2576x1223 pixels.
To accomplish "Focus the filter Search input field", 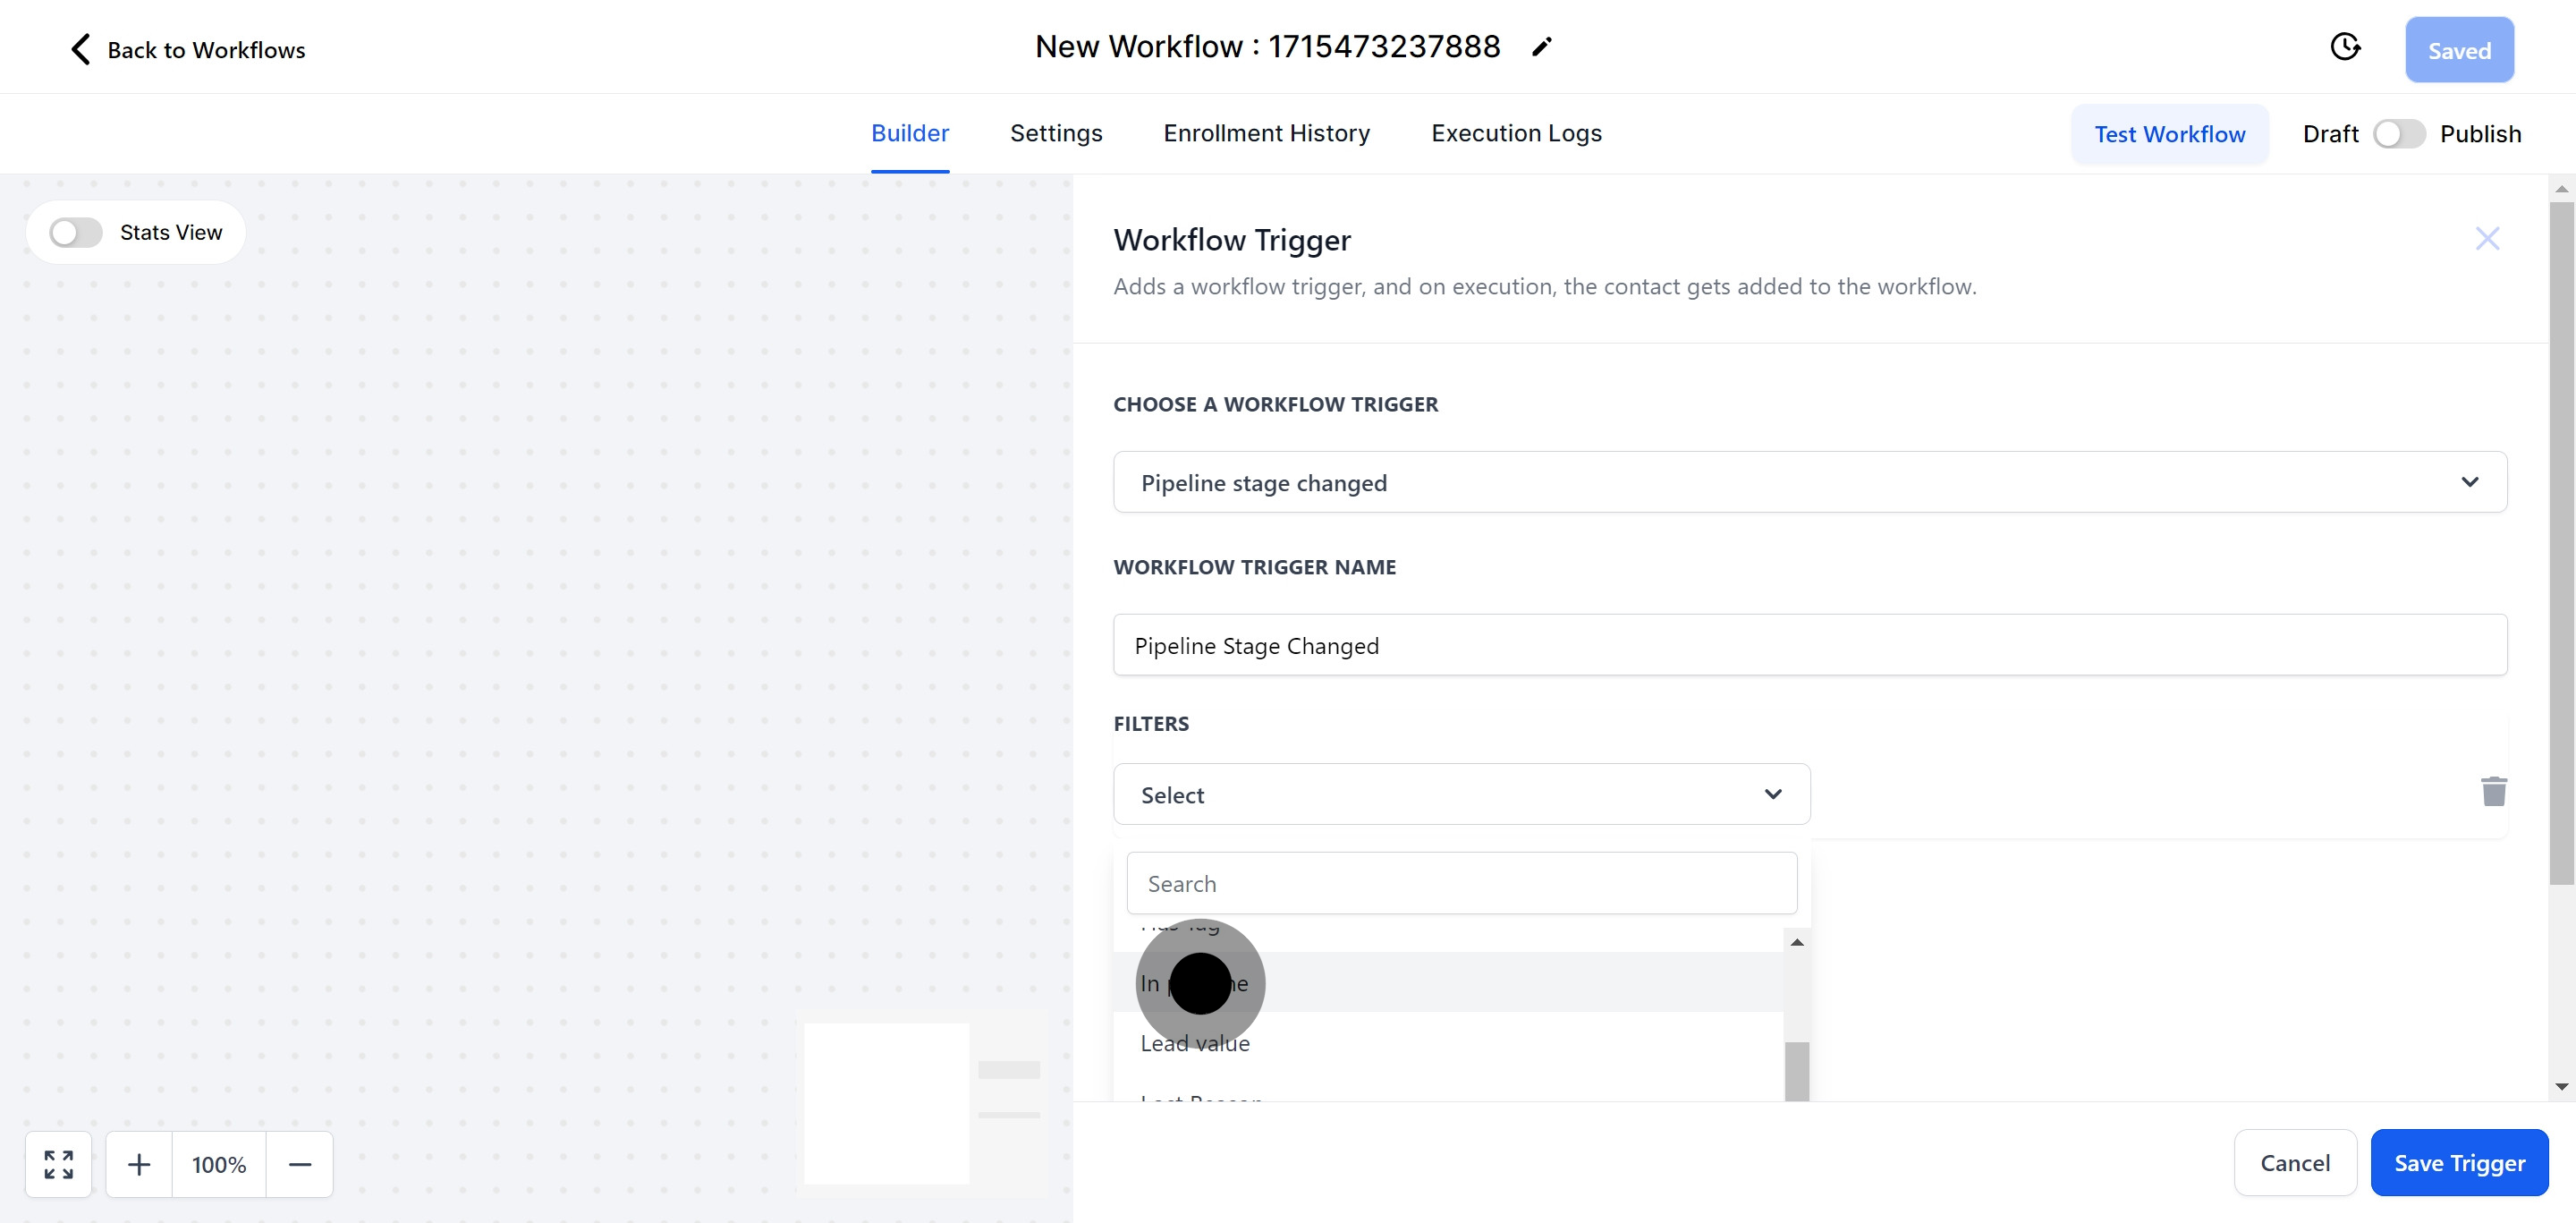I will click(1461, 884).
